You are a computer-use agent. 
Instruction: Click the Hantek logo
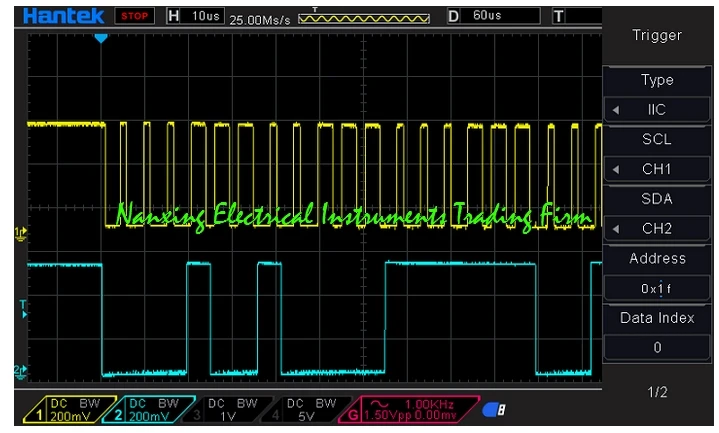63,16
